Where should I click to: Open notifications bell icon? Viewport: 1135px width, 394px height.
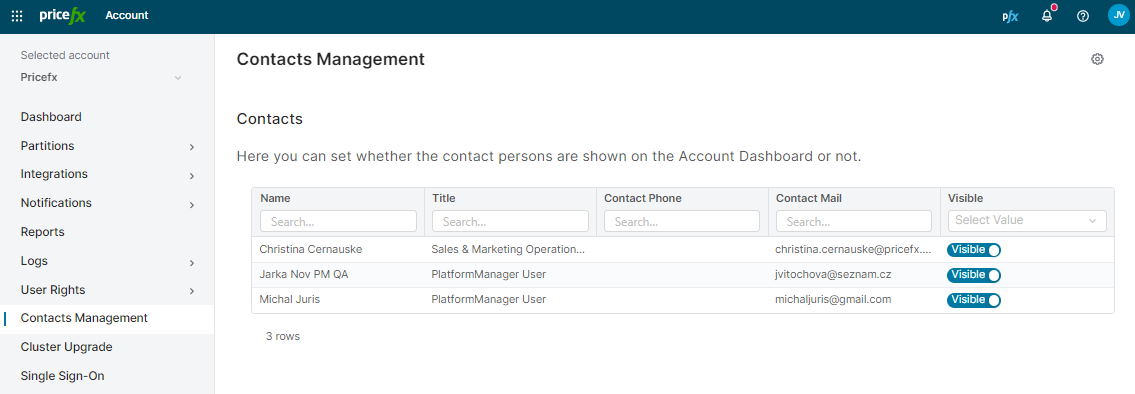[x=1047, y=16]
